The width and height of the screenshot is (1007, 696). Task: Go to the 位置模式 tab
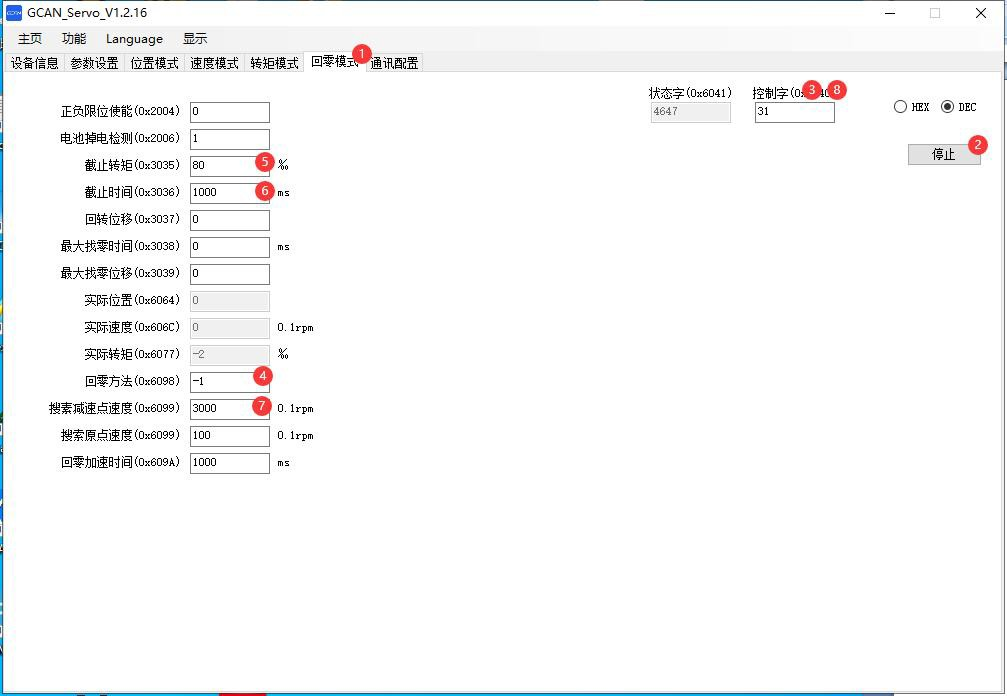[154, 63]
